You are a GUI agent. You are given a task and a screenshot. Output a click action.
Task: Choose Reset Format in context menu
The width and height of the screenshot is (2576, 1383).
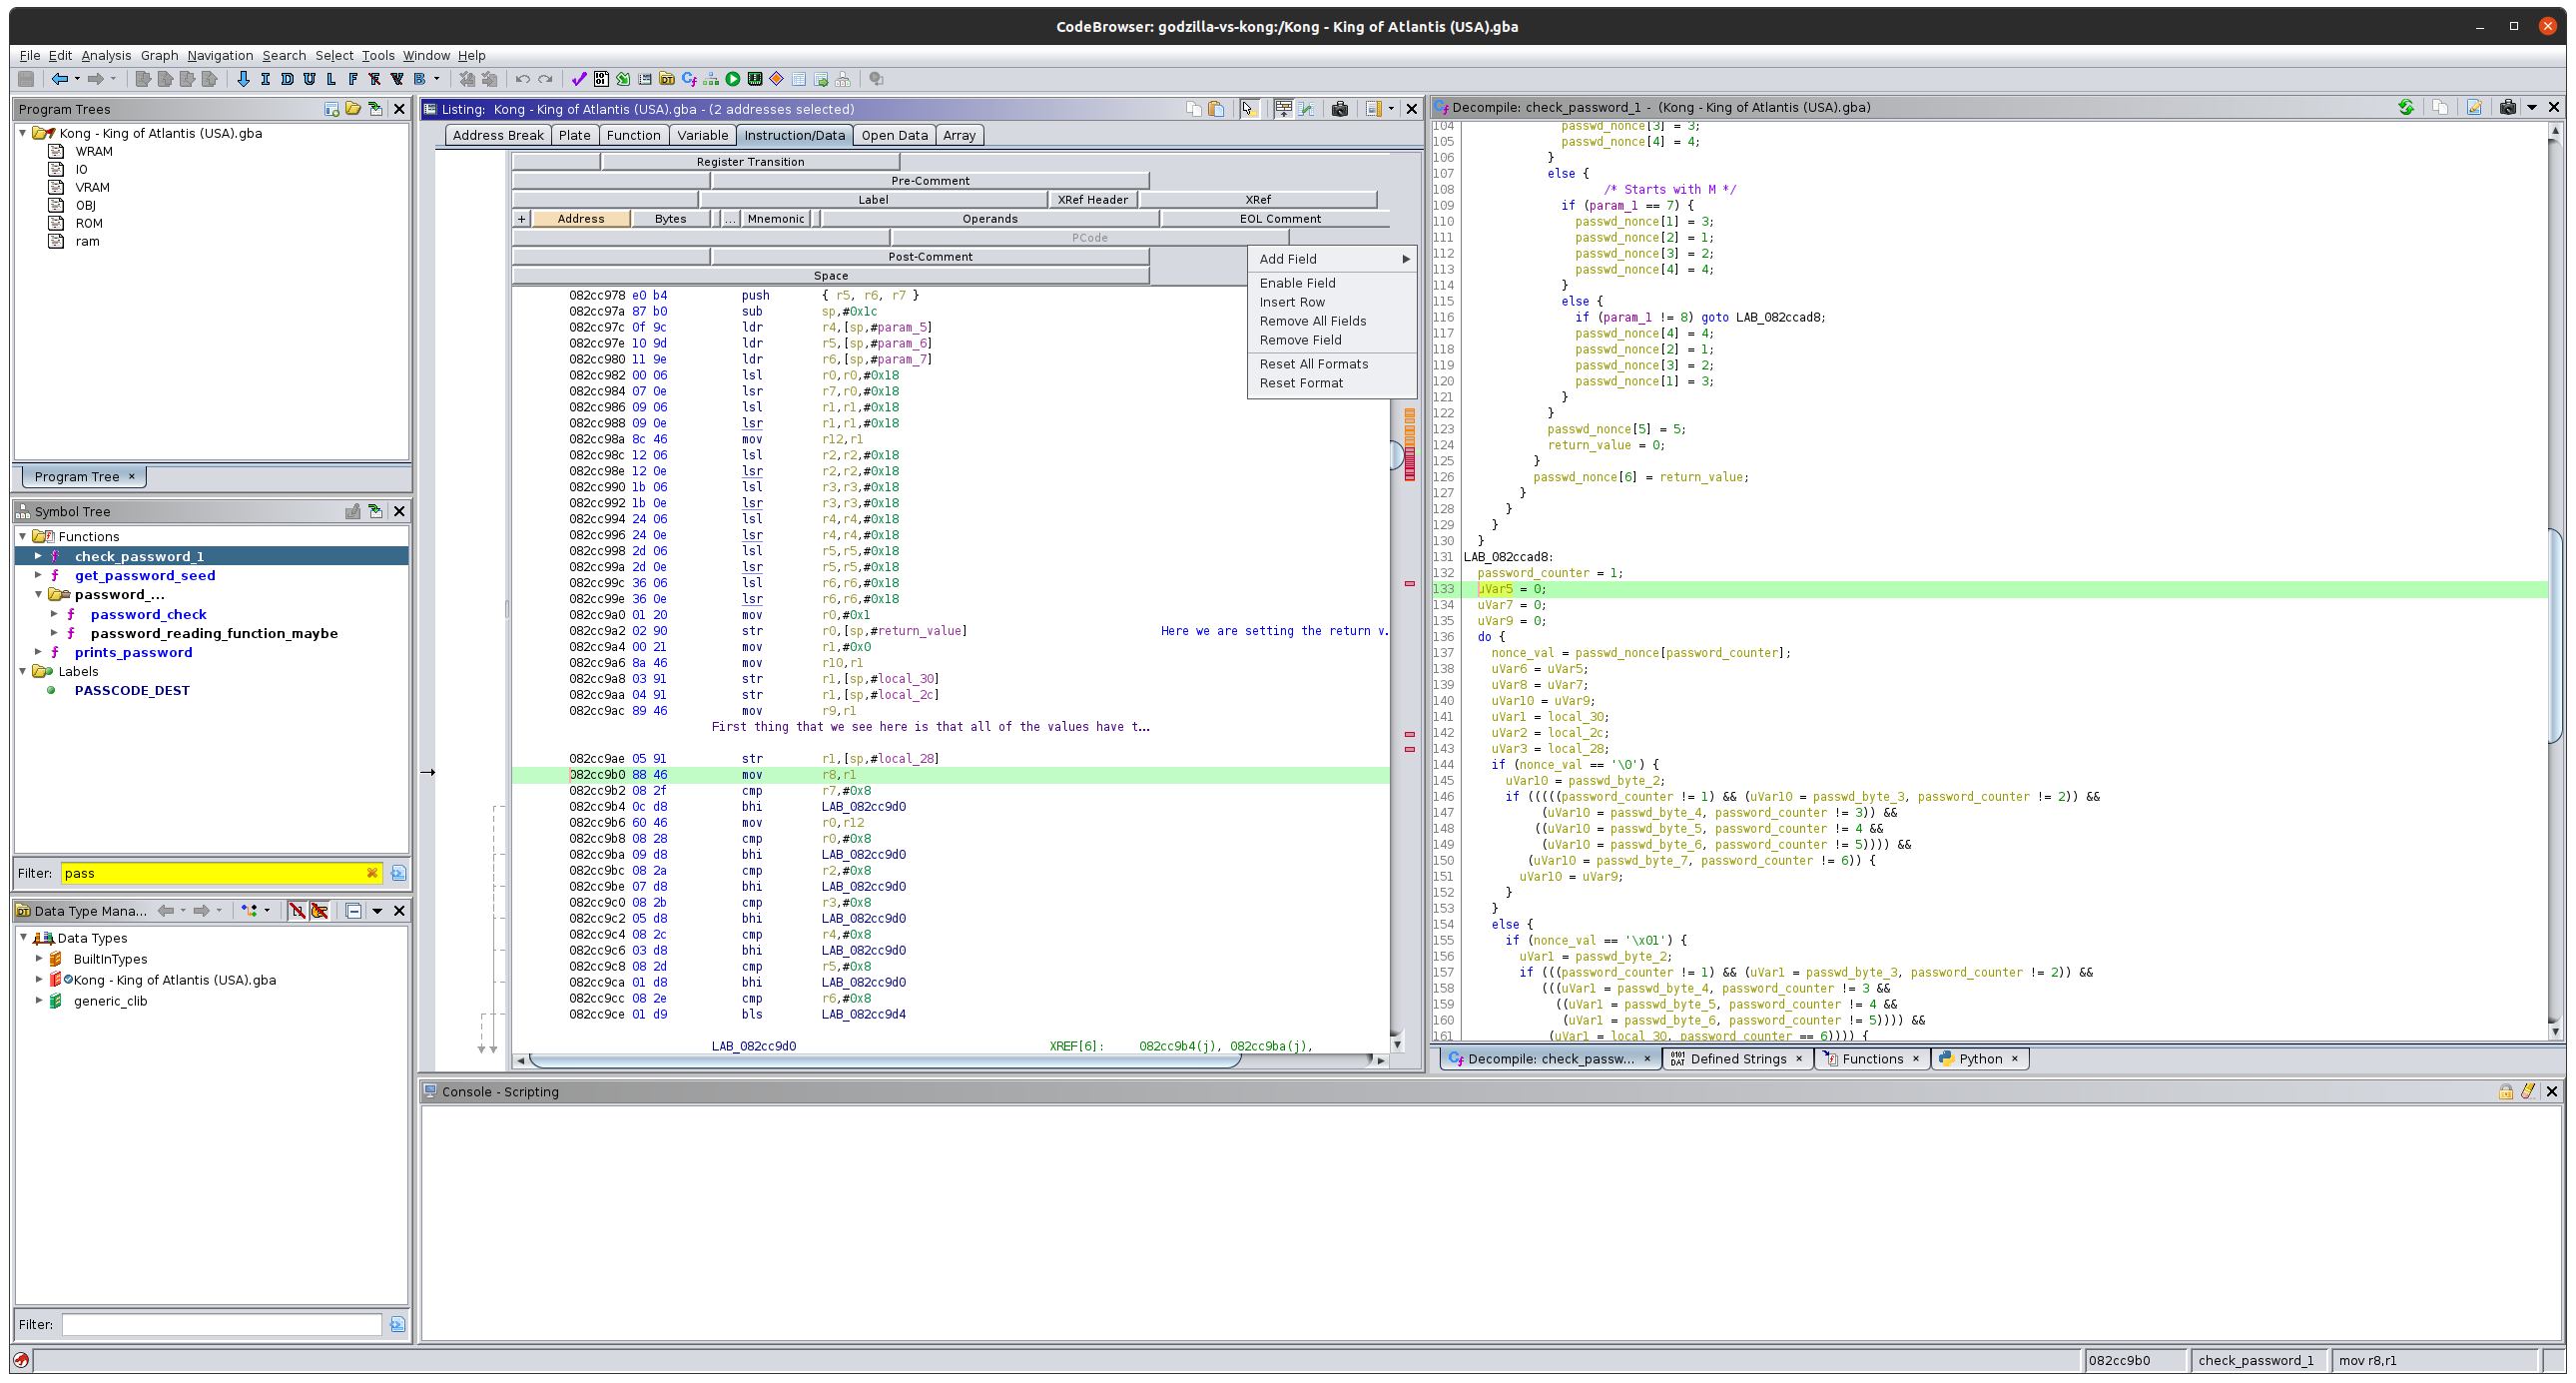pos(1332,383)
